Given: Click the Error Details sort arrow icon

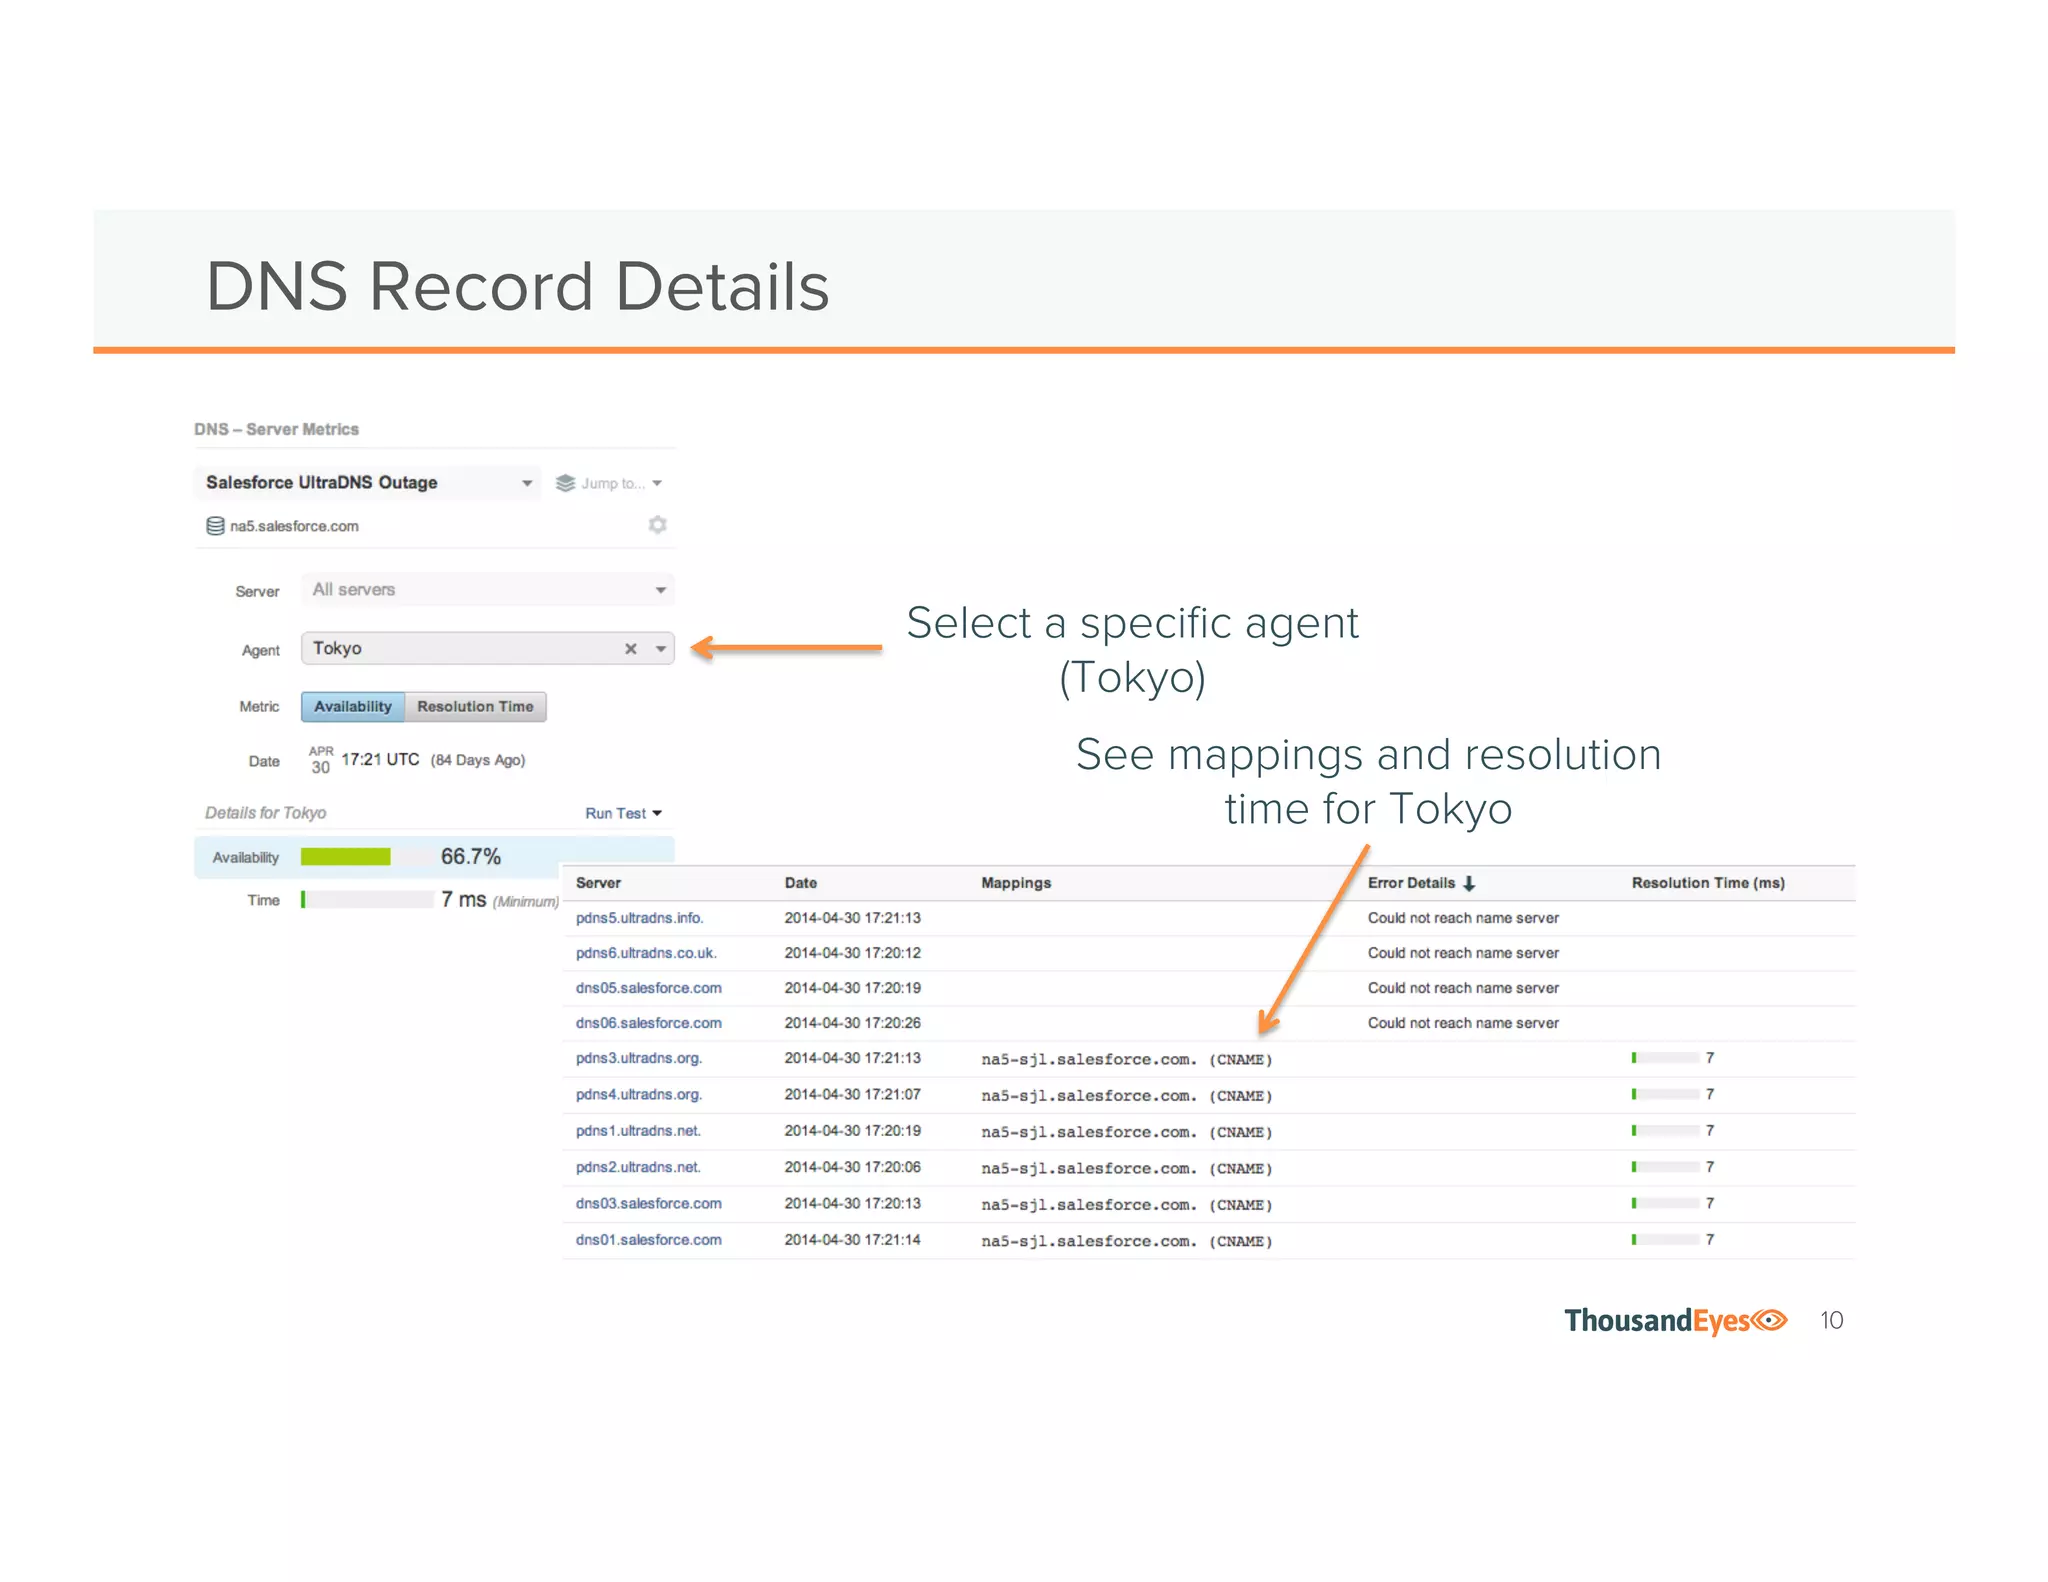Looking at the screenshot, I should [1469, 884].
